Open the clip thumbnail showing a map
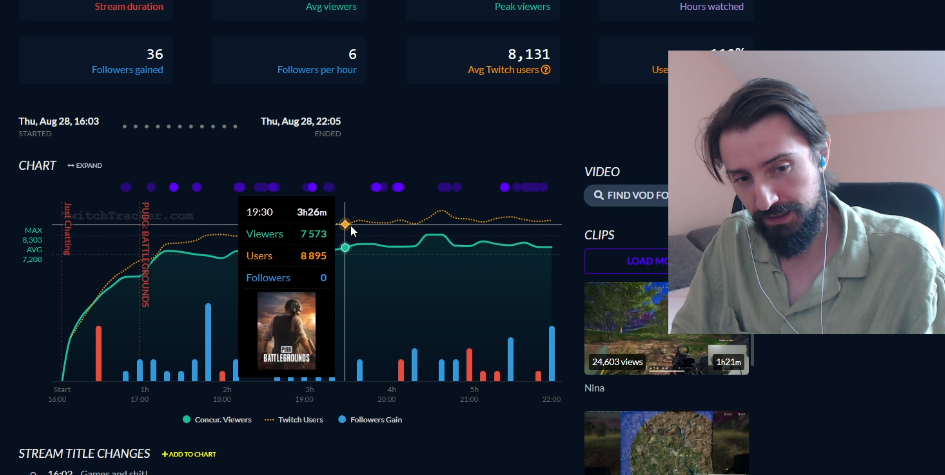The height and width of the screenshot is (475, 945). tap(667, 443)
